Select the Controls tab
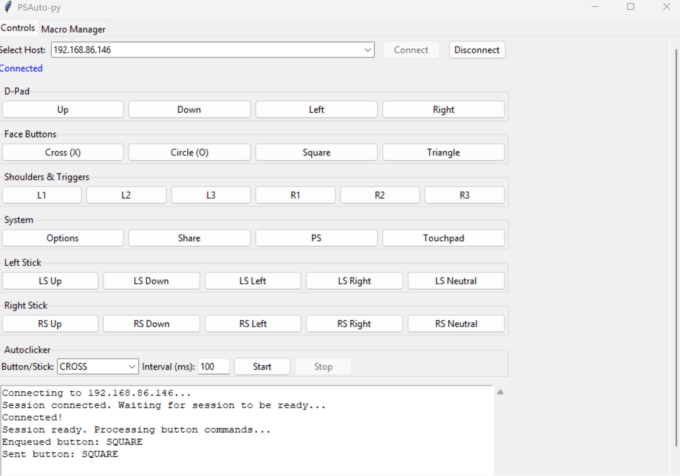This screenshot has width=680, height=476. [x=18, y=28]
